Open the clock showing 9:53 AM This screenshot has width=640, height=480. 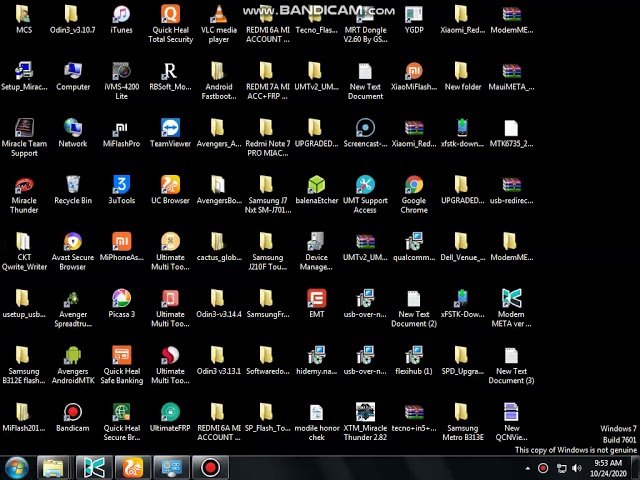[x=608, y=468]
